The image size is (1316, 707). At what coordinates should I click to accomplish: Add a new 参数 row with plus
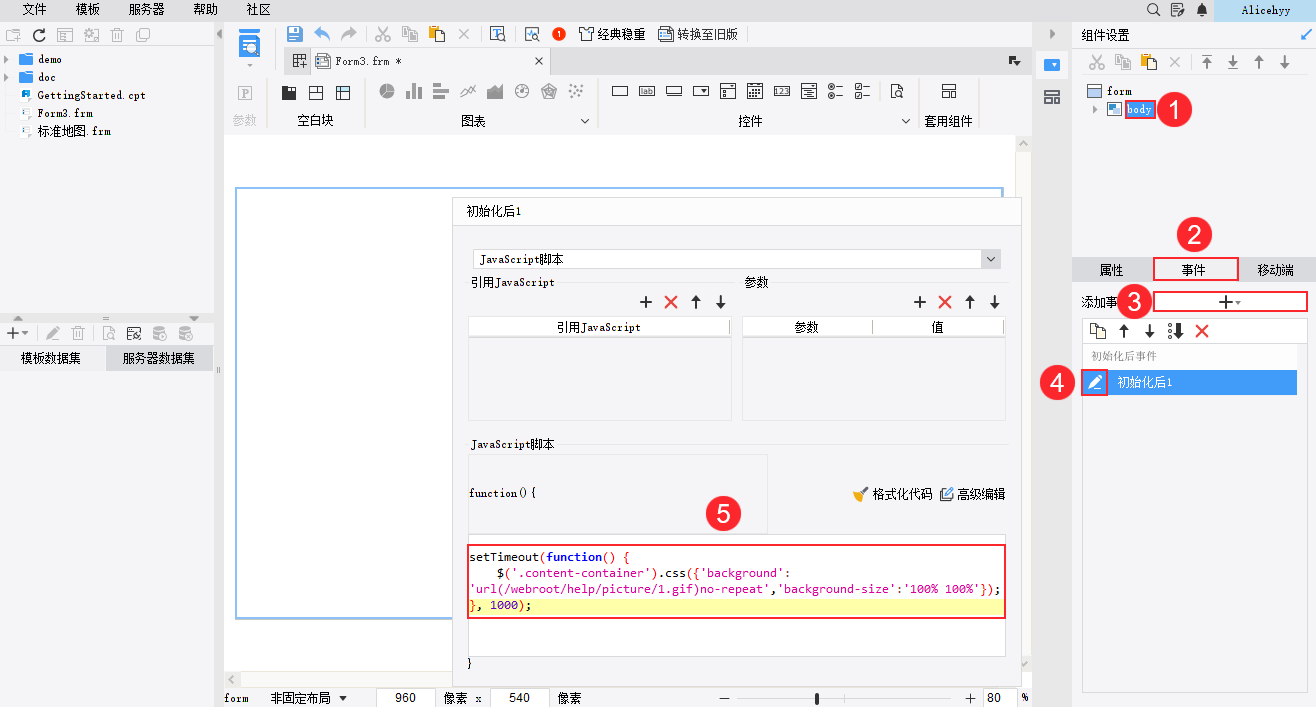920,302
